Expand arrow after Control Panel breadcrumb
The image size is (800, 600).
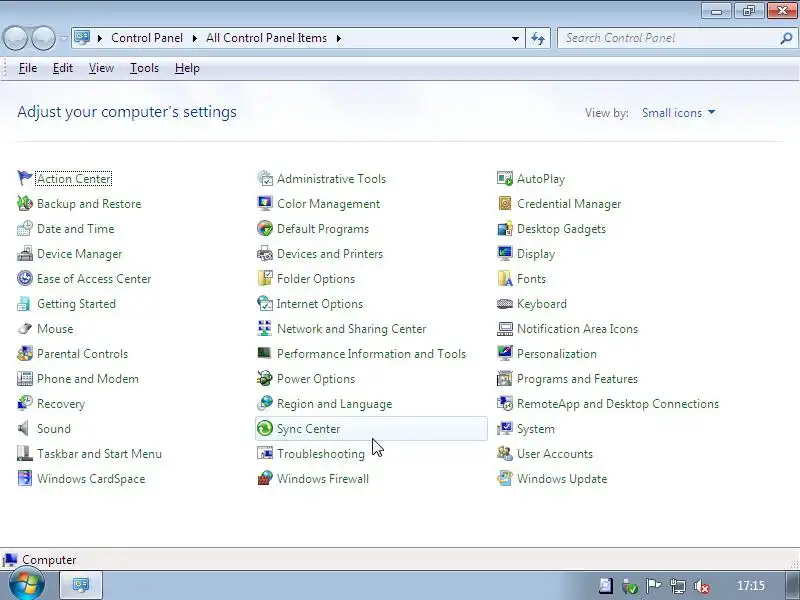194,38
